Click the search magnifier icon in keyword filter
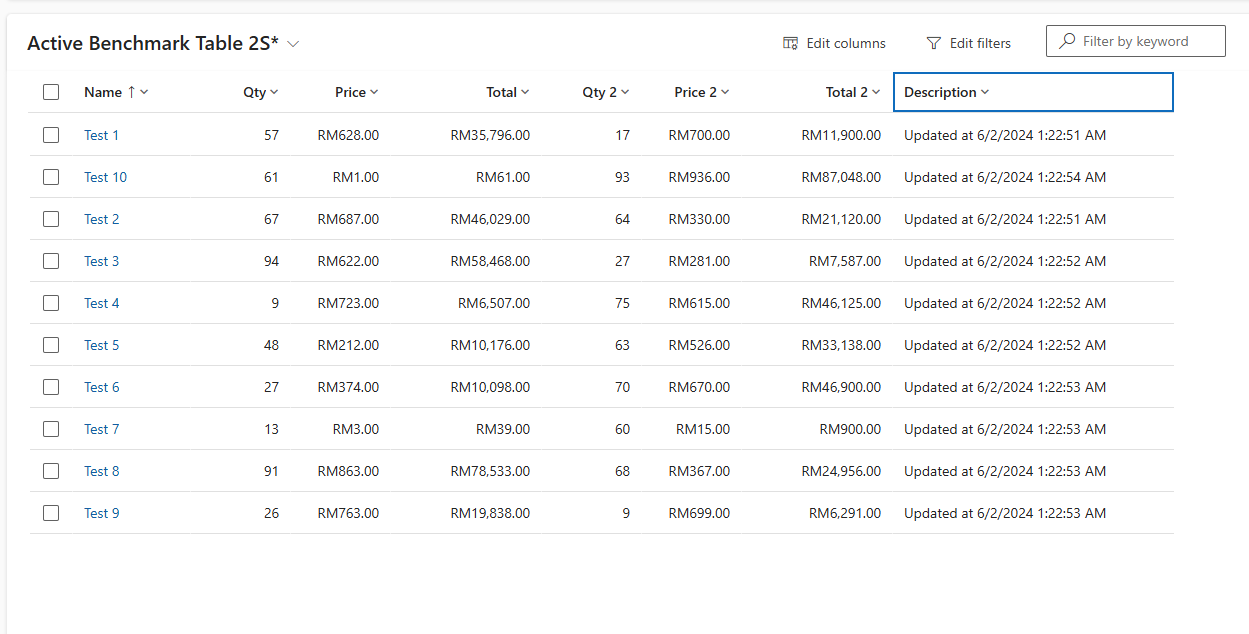Image resolution: width=1249 pixels, height=634 pixels. (1067, 41)
